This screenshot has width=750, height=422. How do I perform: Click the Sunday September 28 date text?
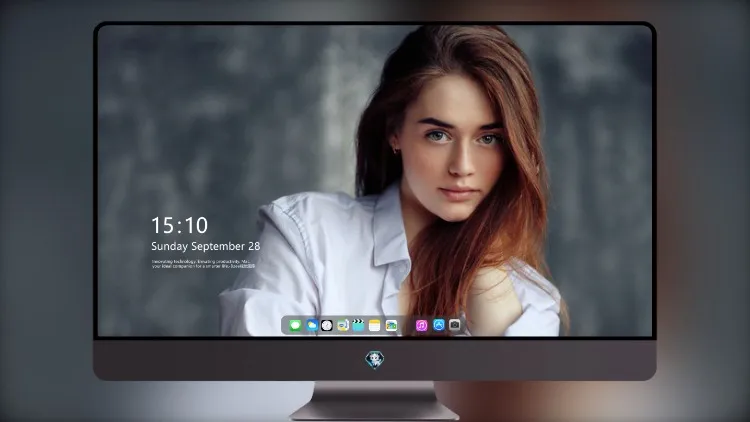[206, 246]
